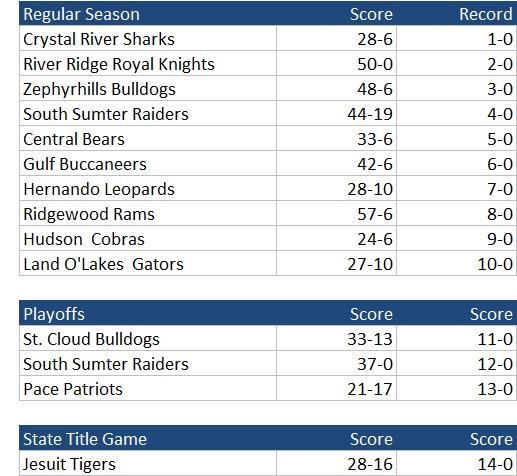This screenshot has height=476, width=517.
Task: Click the Central Bears cell
Action: pos(148,138)
